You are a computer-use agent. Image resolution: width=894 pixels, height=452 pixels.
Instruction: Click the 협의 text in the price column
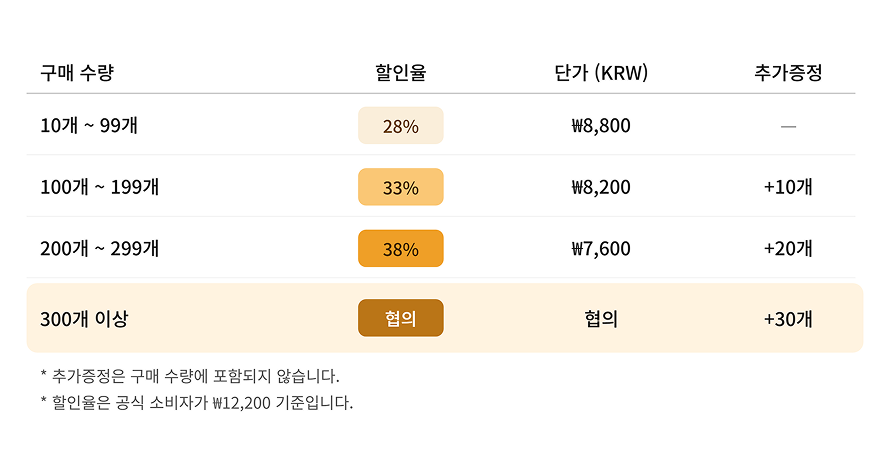[600, 319]
